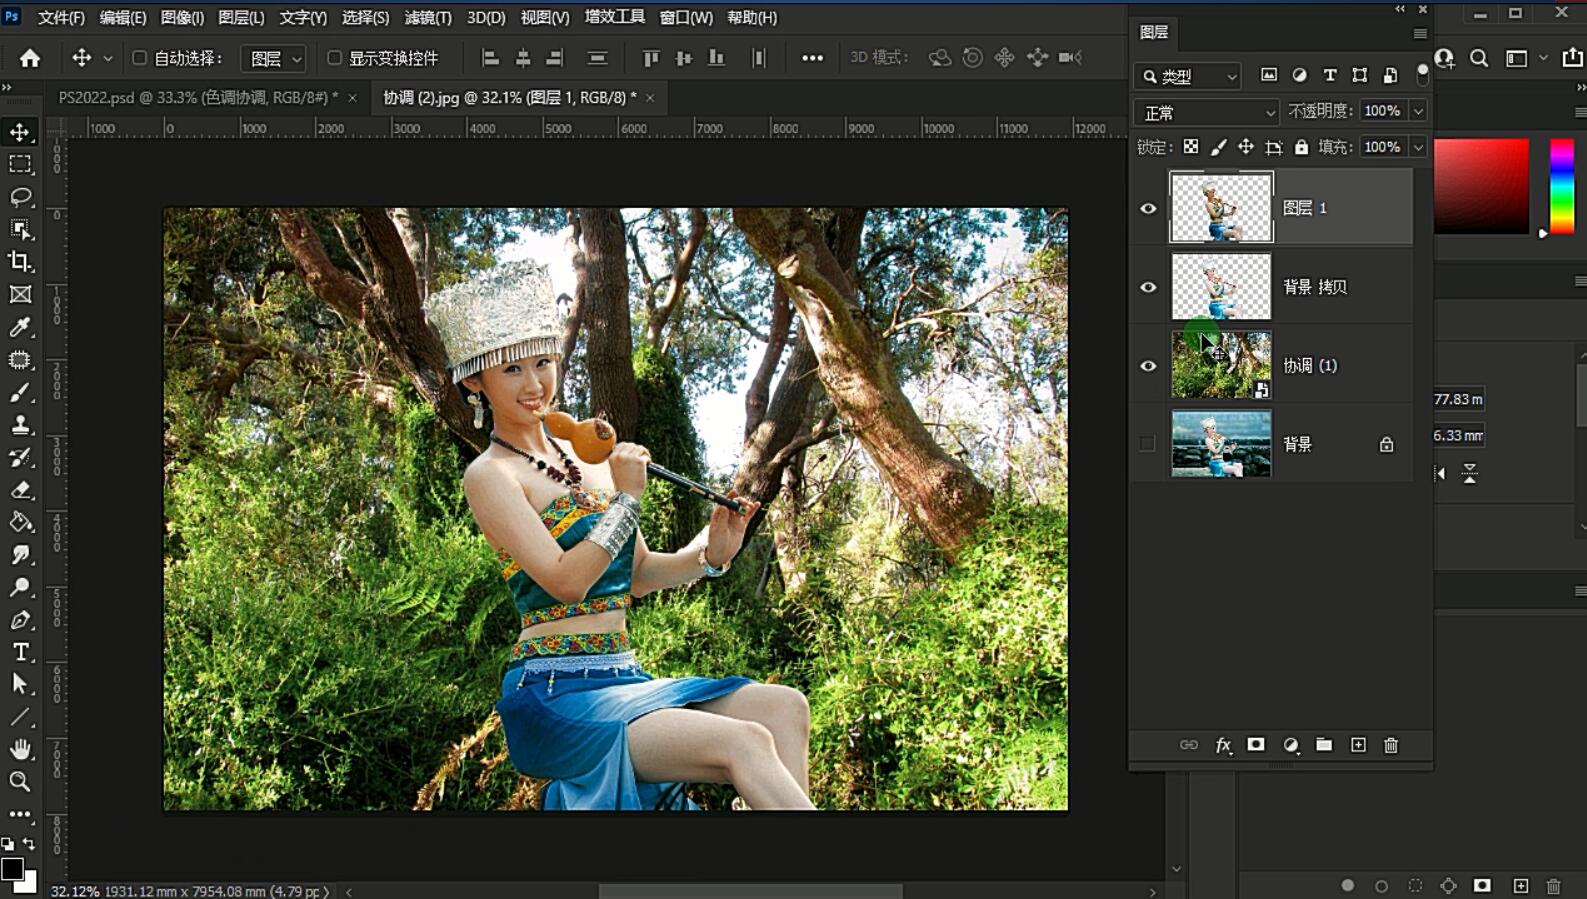Add a layer style with fx icon

point(1223,745)
